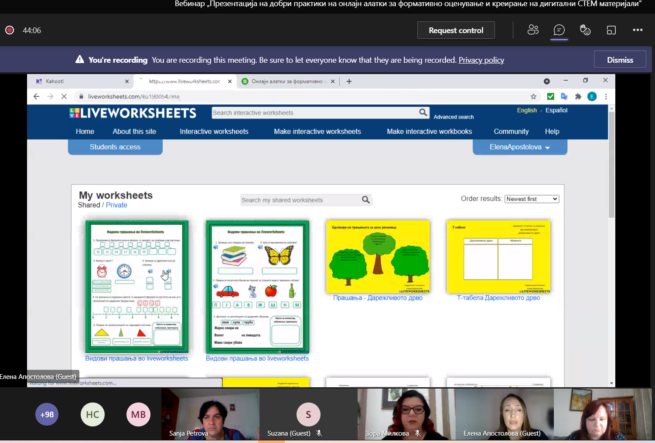Click the page vertical scrollbar
The height and width of the screenshot is (443, 655).
[611, 165]
